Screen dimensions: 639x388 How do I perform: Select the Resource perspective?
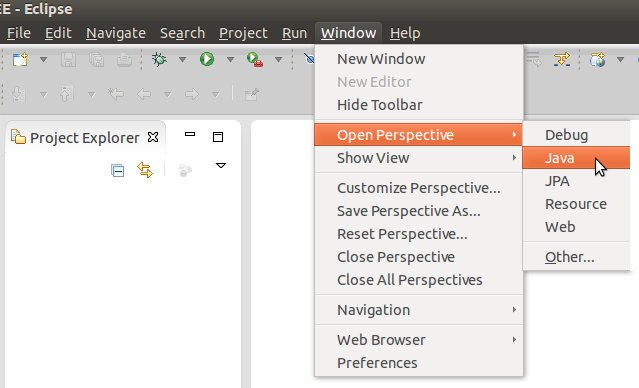click(576, 204)
